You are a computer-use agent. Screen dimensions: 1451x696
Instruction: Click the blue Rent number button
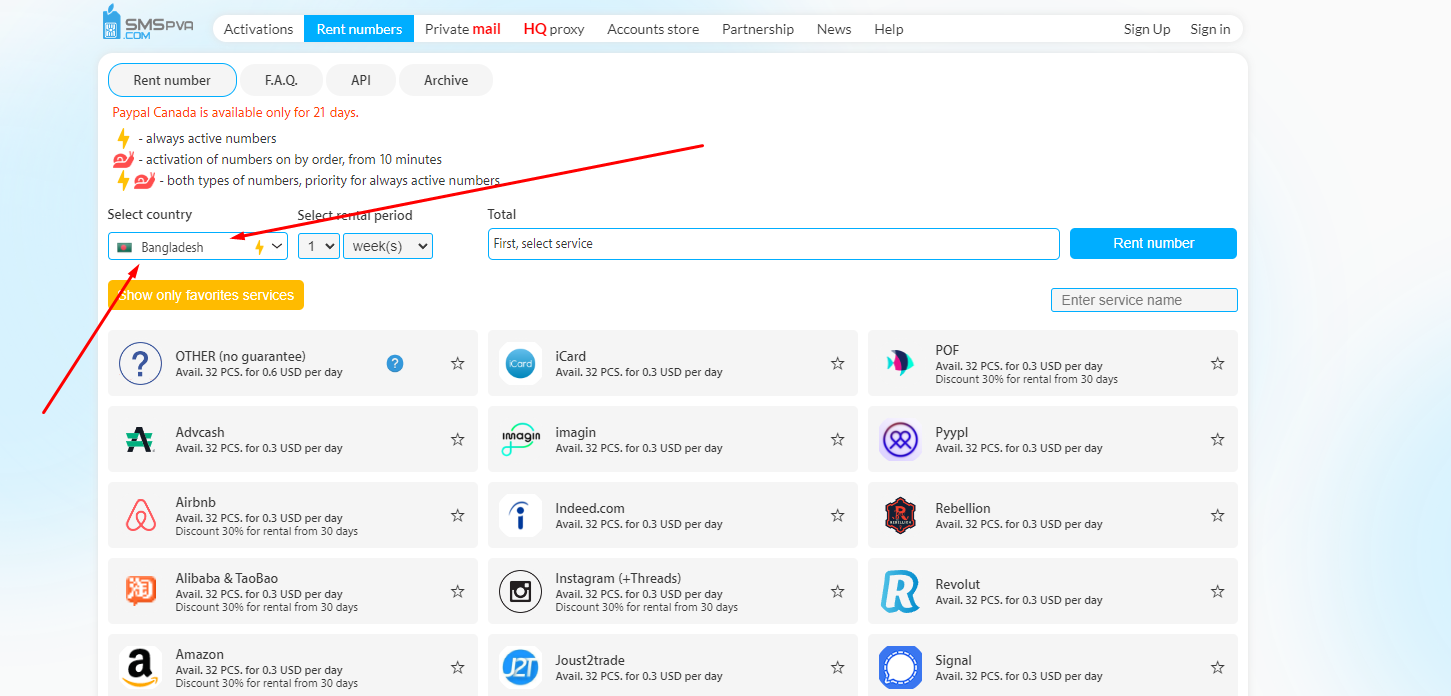[x=1153, y=243]
